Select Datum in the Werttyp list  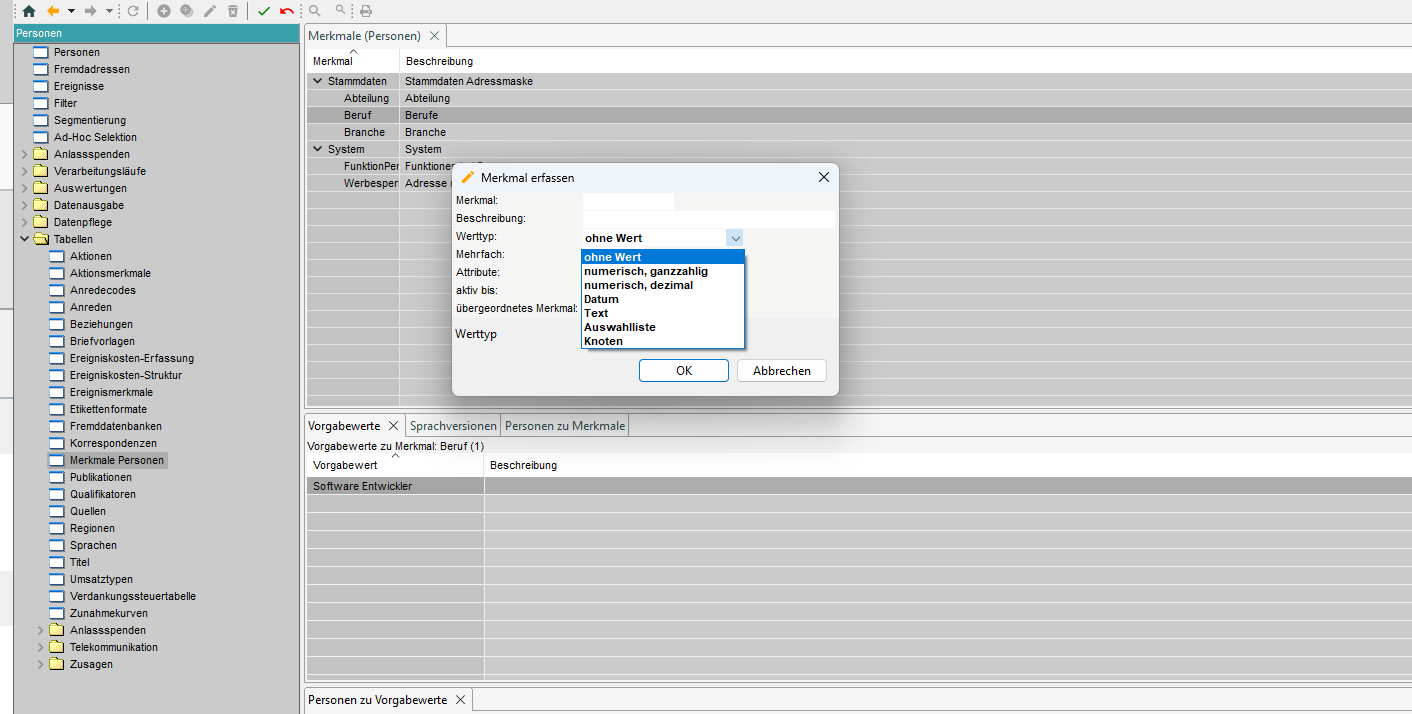(601, 299)
